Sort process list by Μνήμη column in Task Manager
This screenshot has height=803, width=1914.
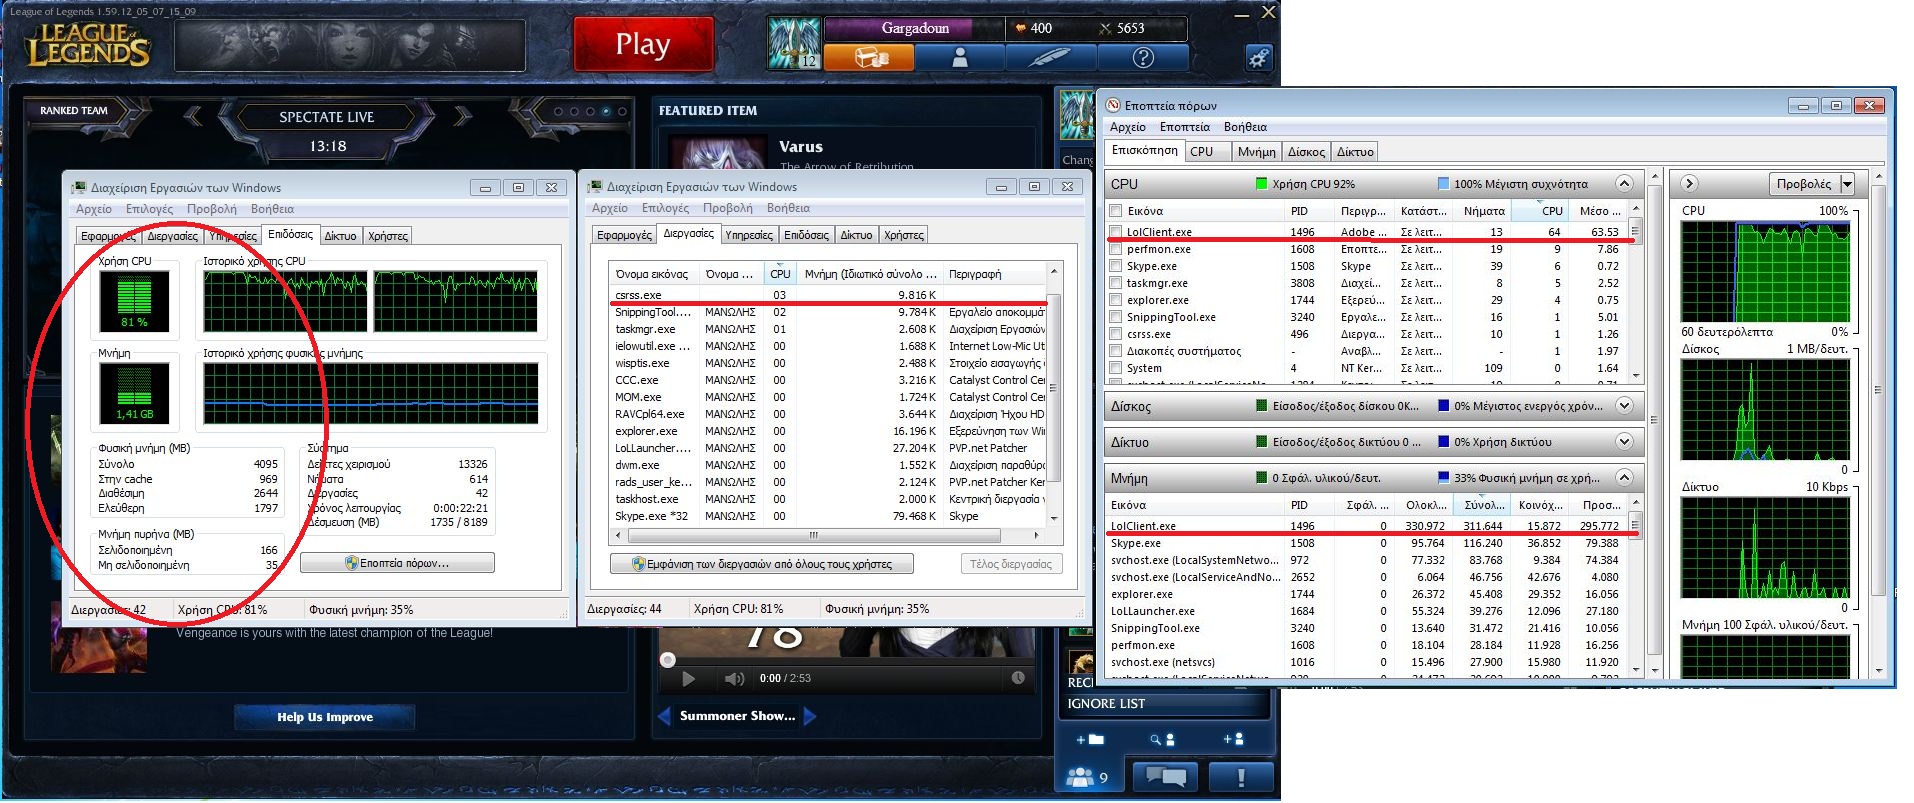coord(870,274)
